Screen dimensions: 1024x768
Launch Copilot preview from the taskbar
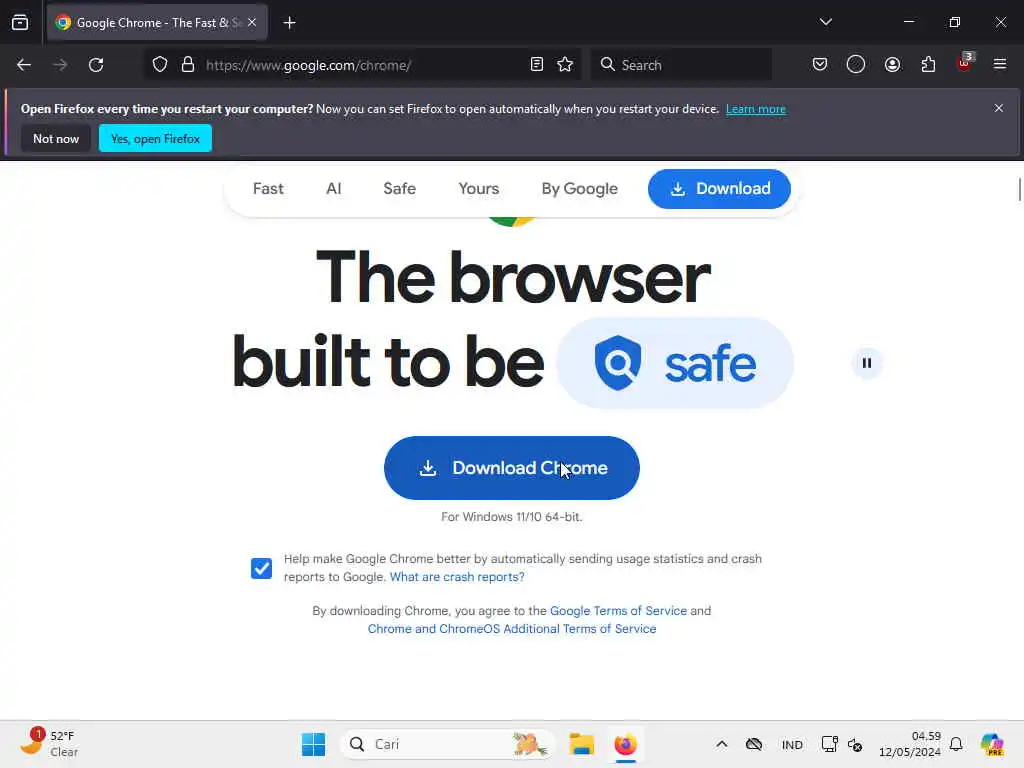click(992, 744)
